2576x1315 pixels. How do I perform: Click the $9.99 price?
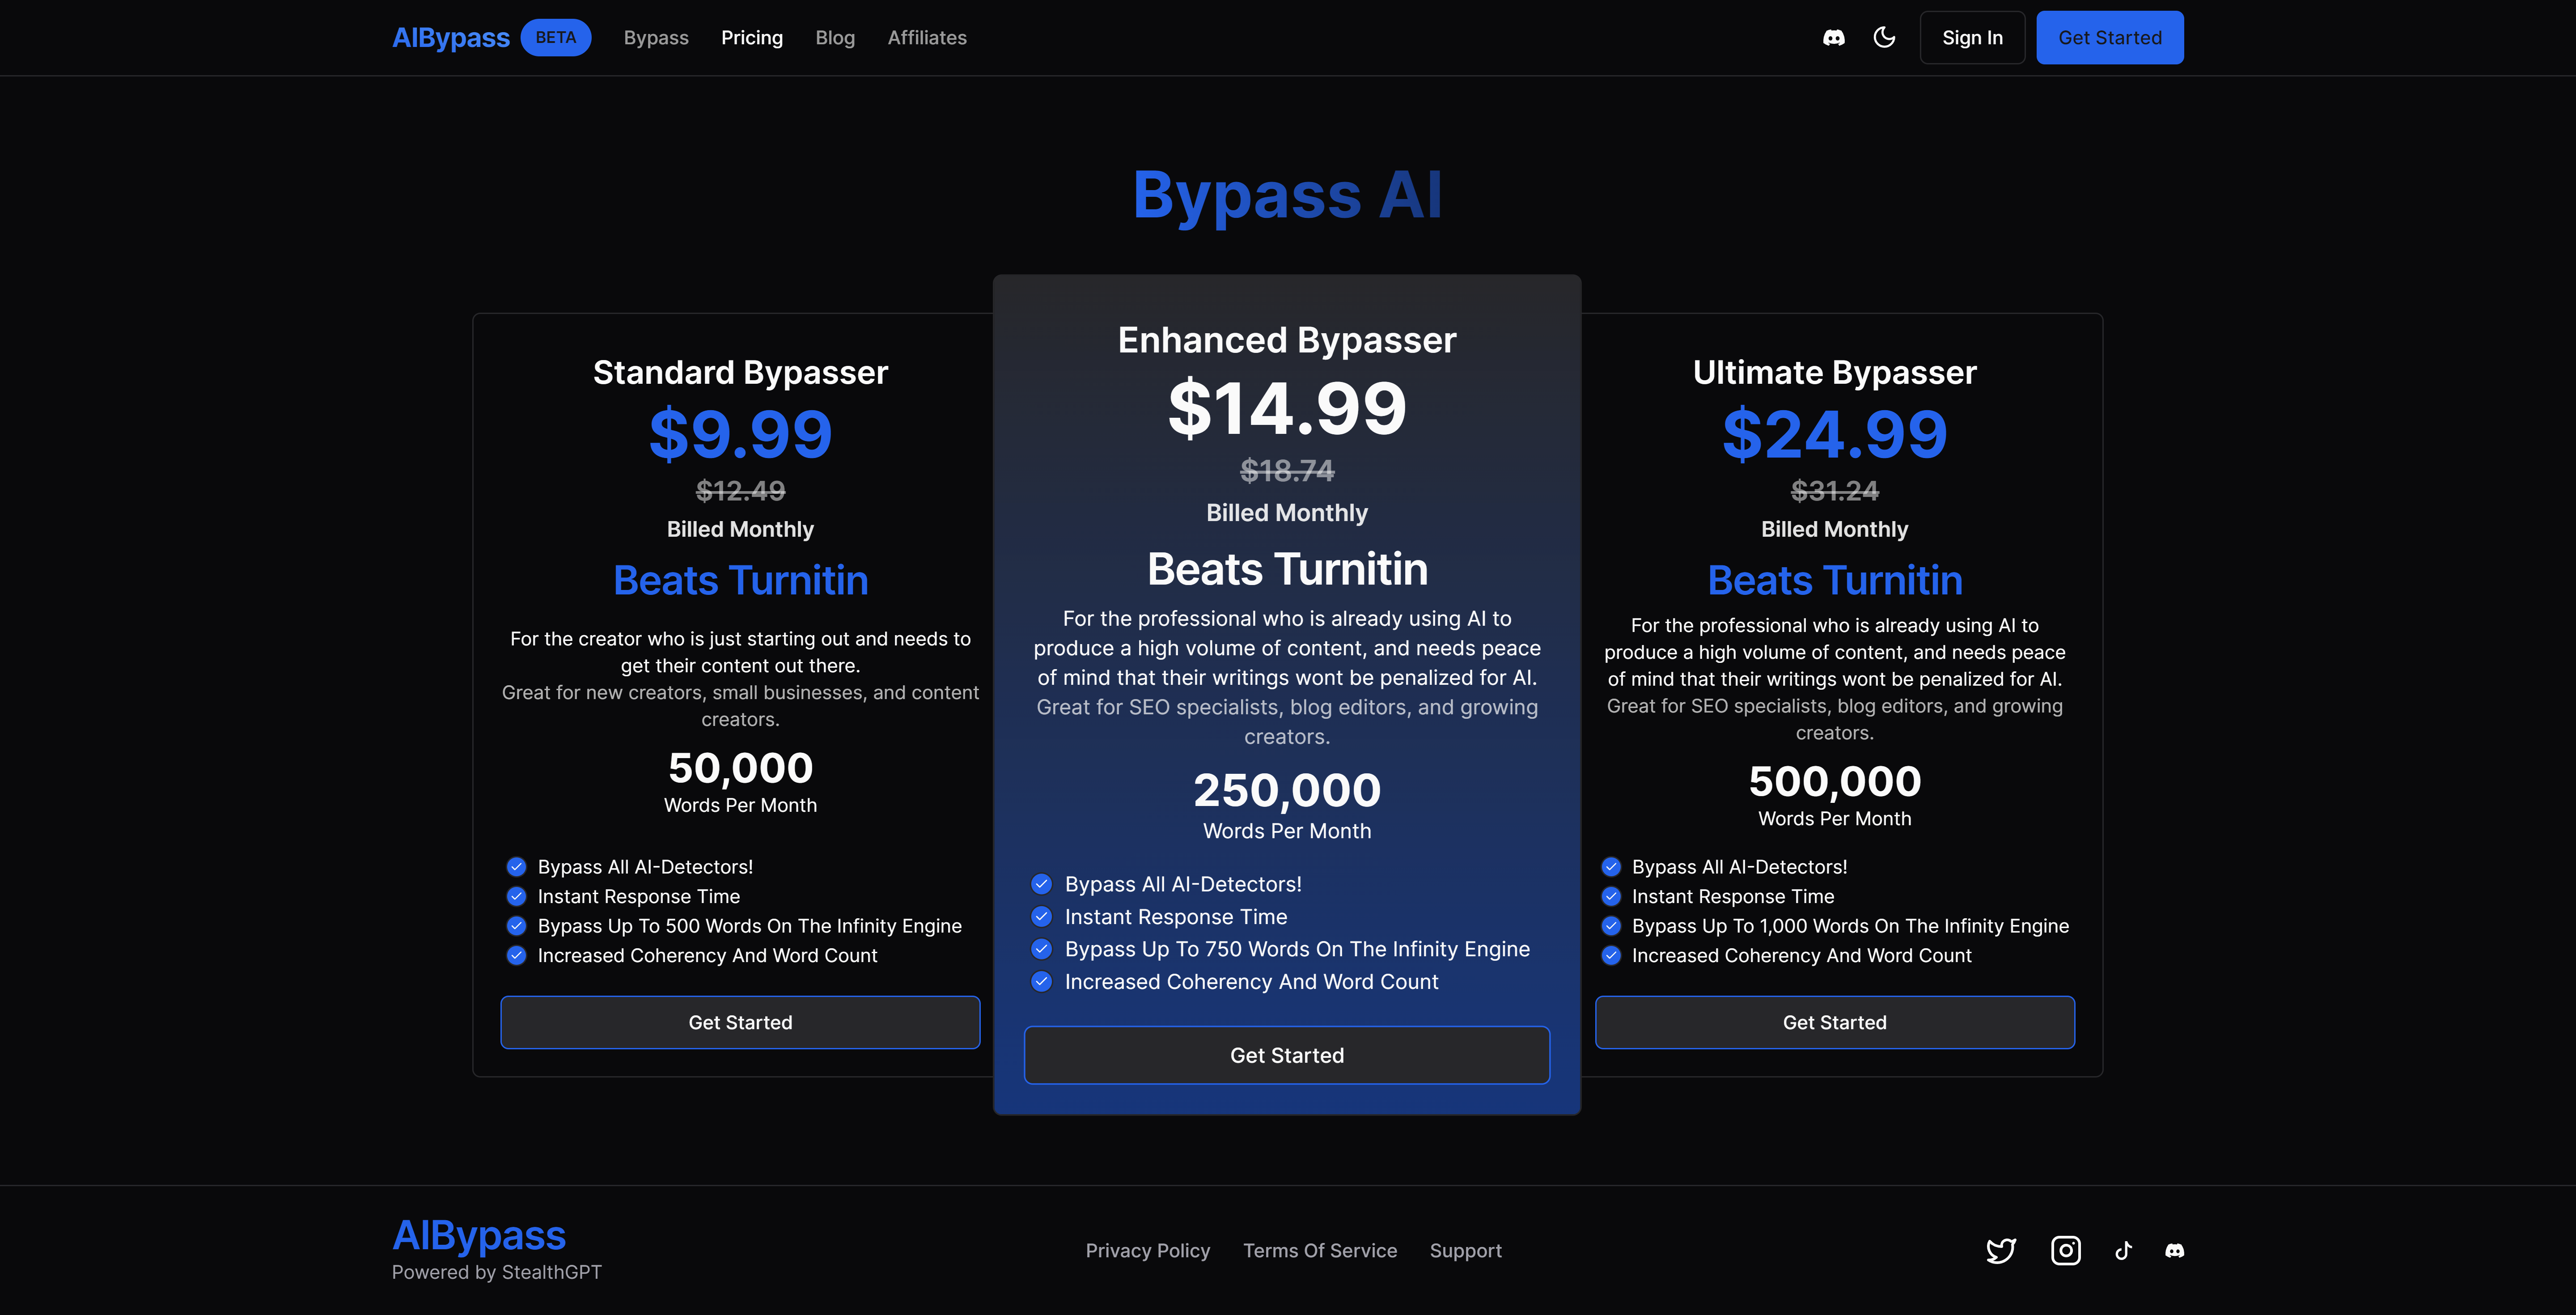pos(740,434)
